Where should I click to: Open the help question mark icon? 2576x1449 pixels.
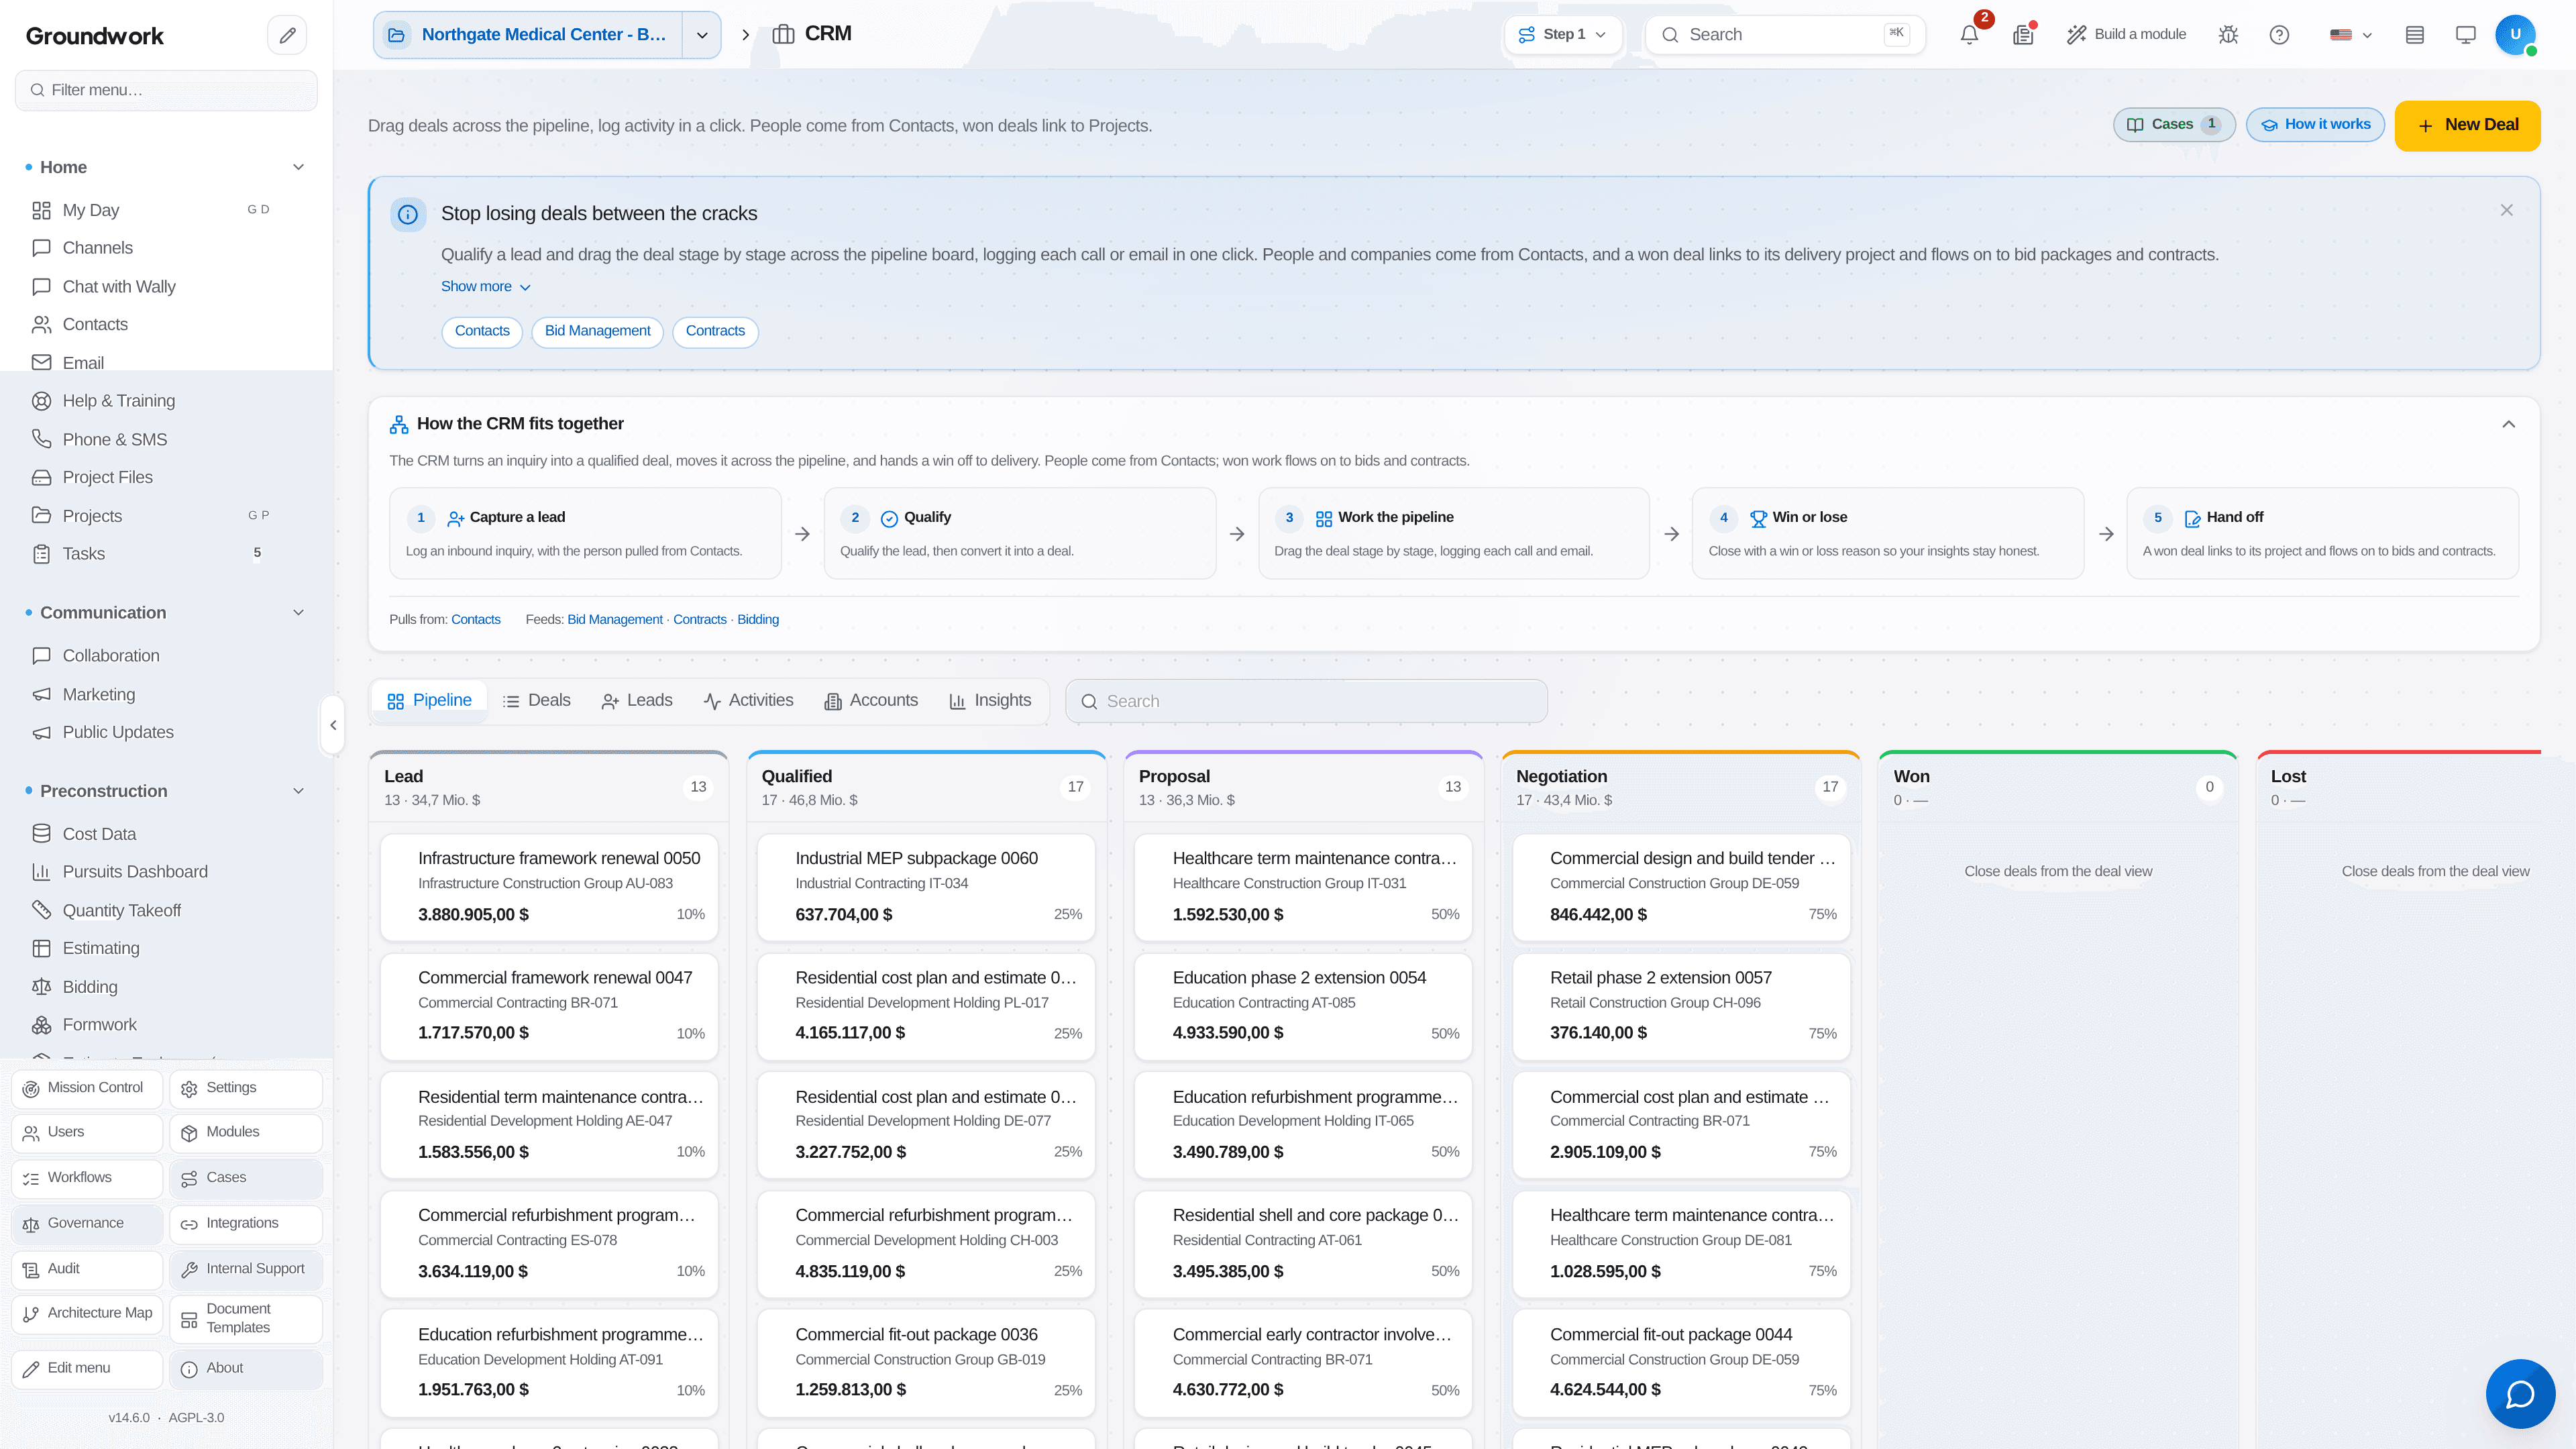pos(2279,35)
